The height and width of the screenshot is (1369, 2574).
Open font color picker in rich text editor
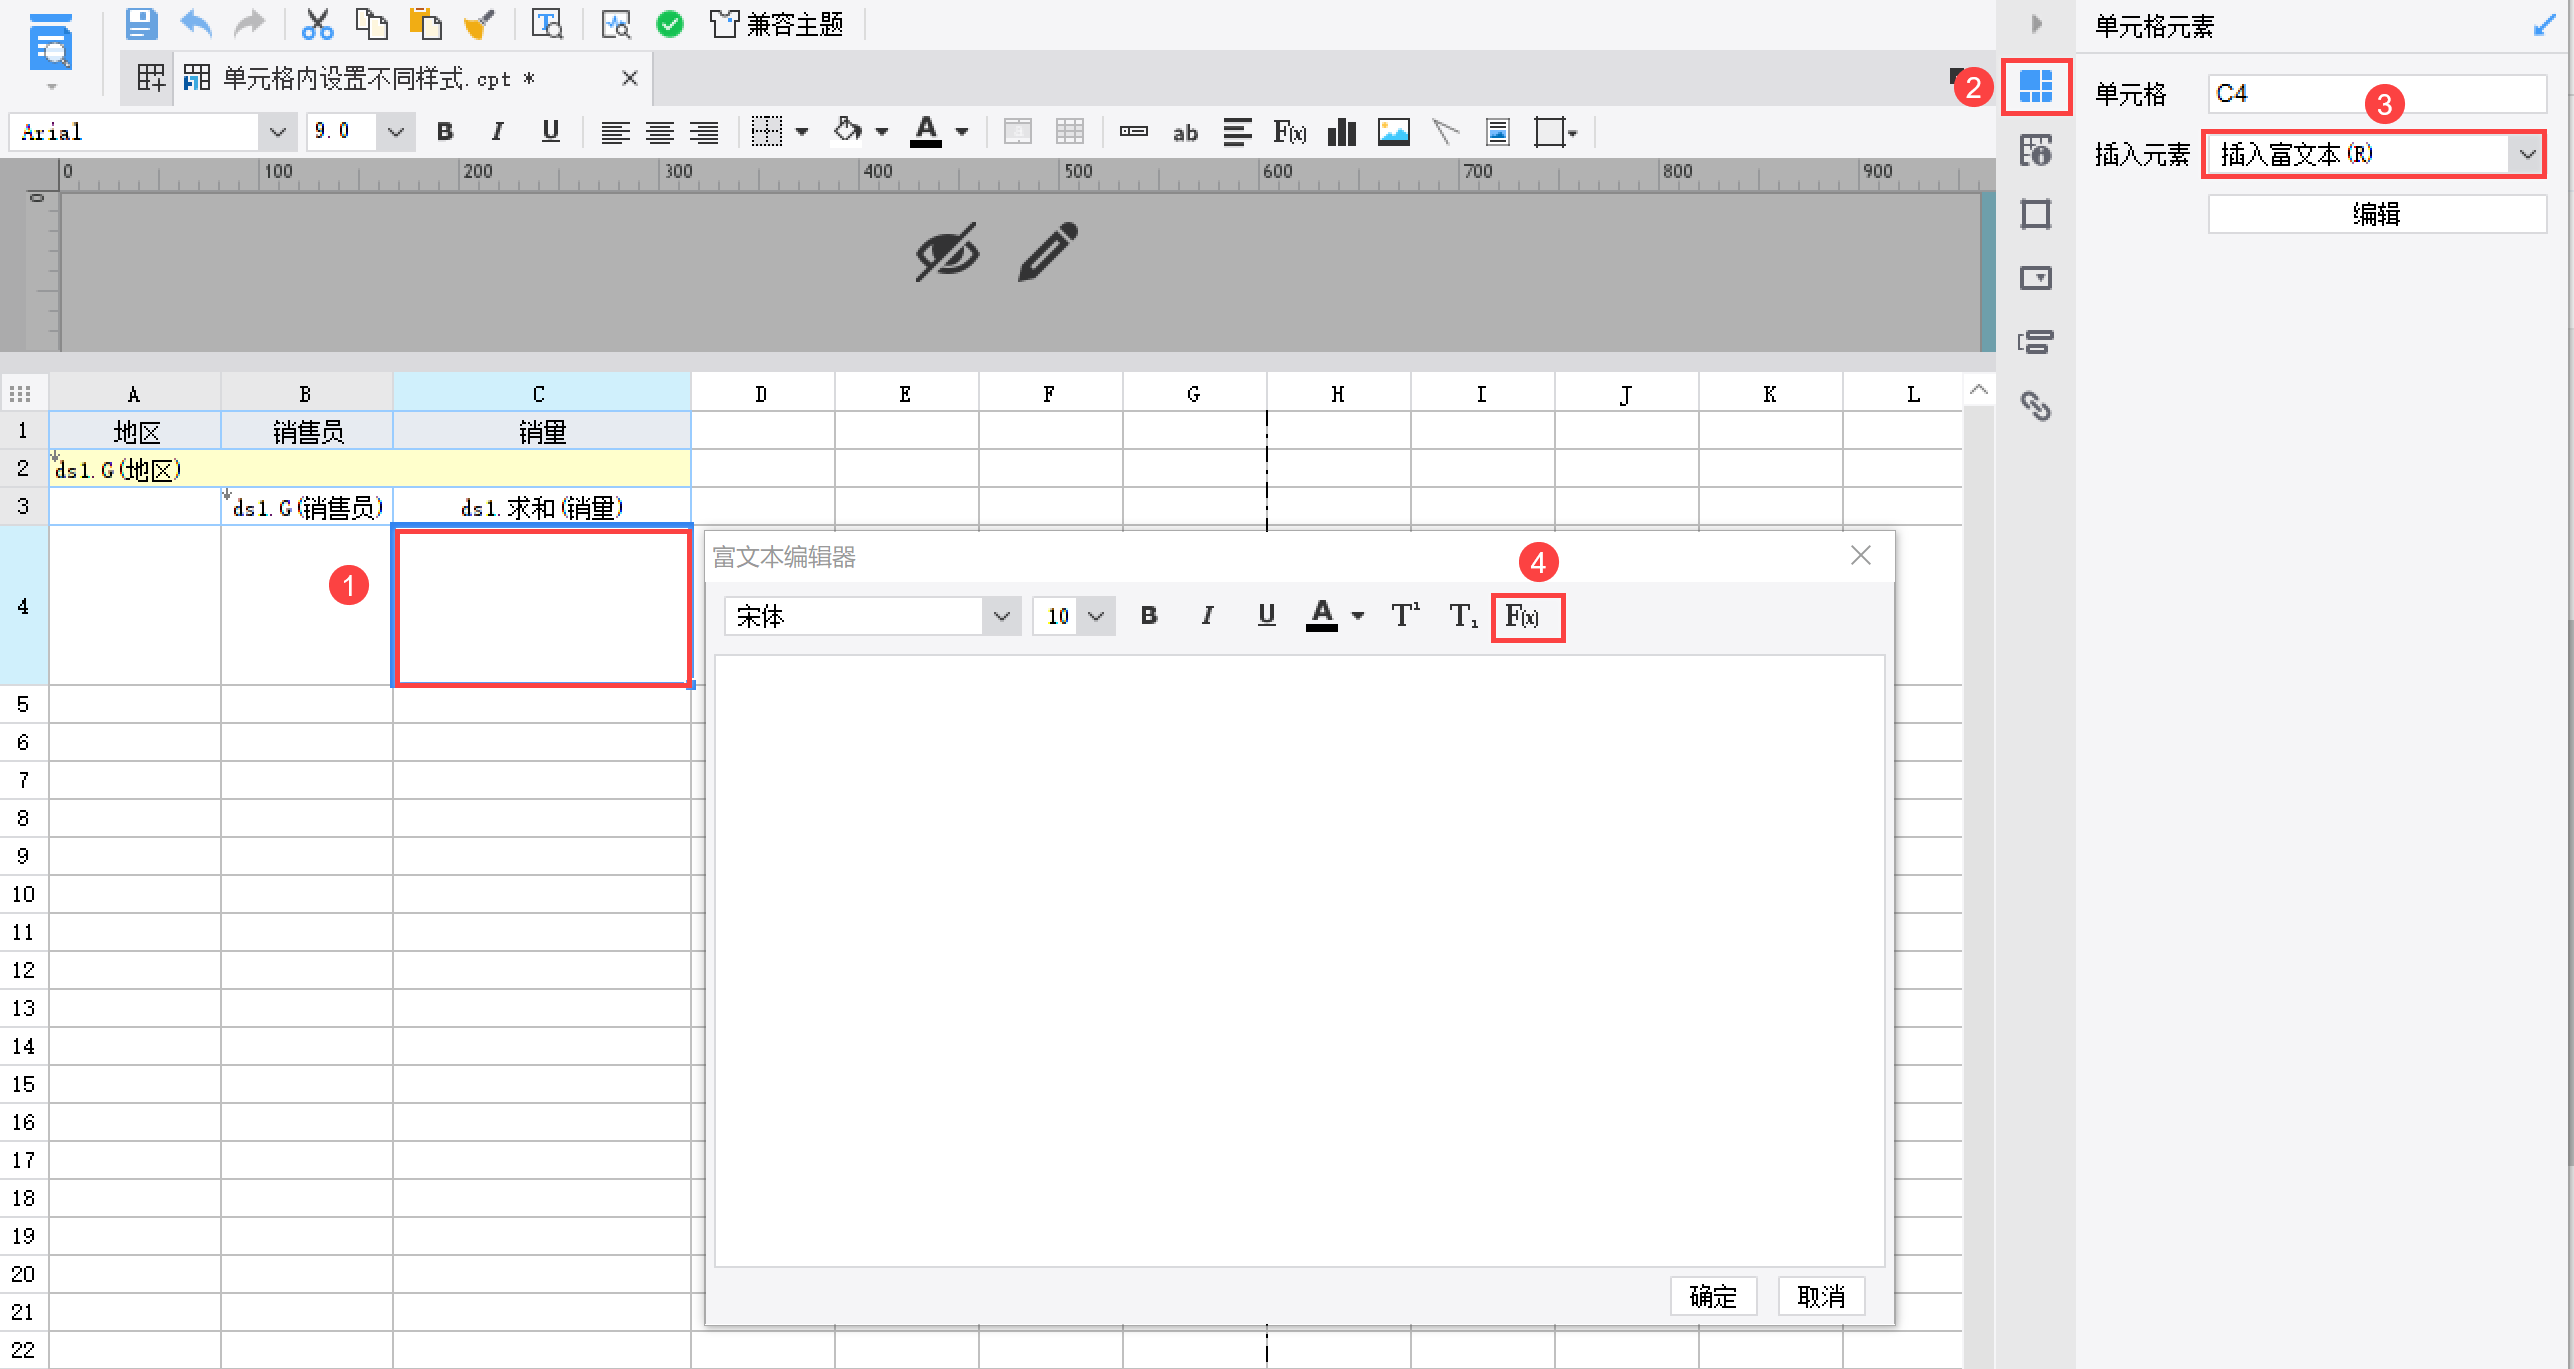[1357, 616]
